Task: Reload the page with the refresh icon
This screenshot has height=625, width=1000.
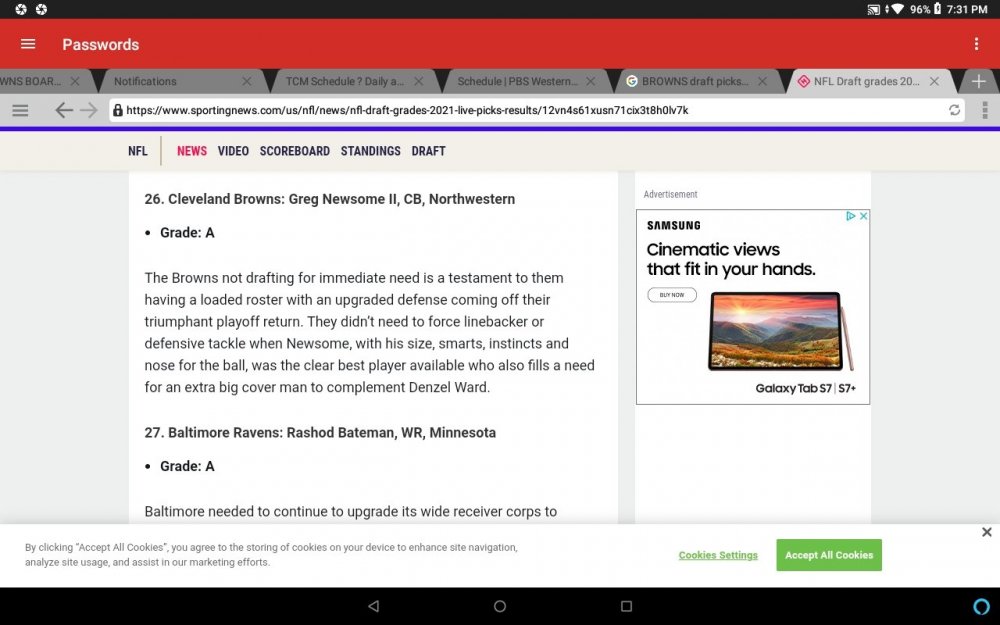Action: point(954,110)
